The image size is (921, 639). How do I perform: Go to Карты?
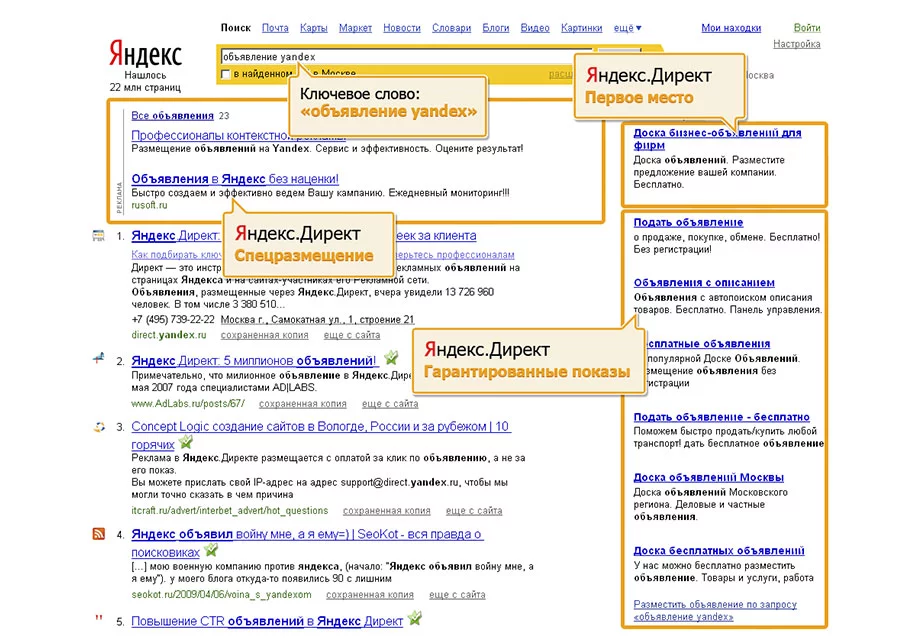[314, 28]
